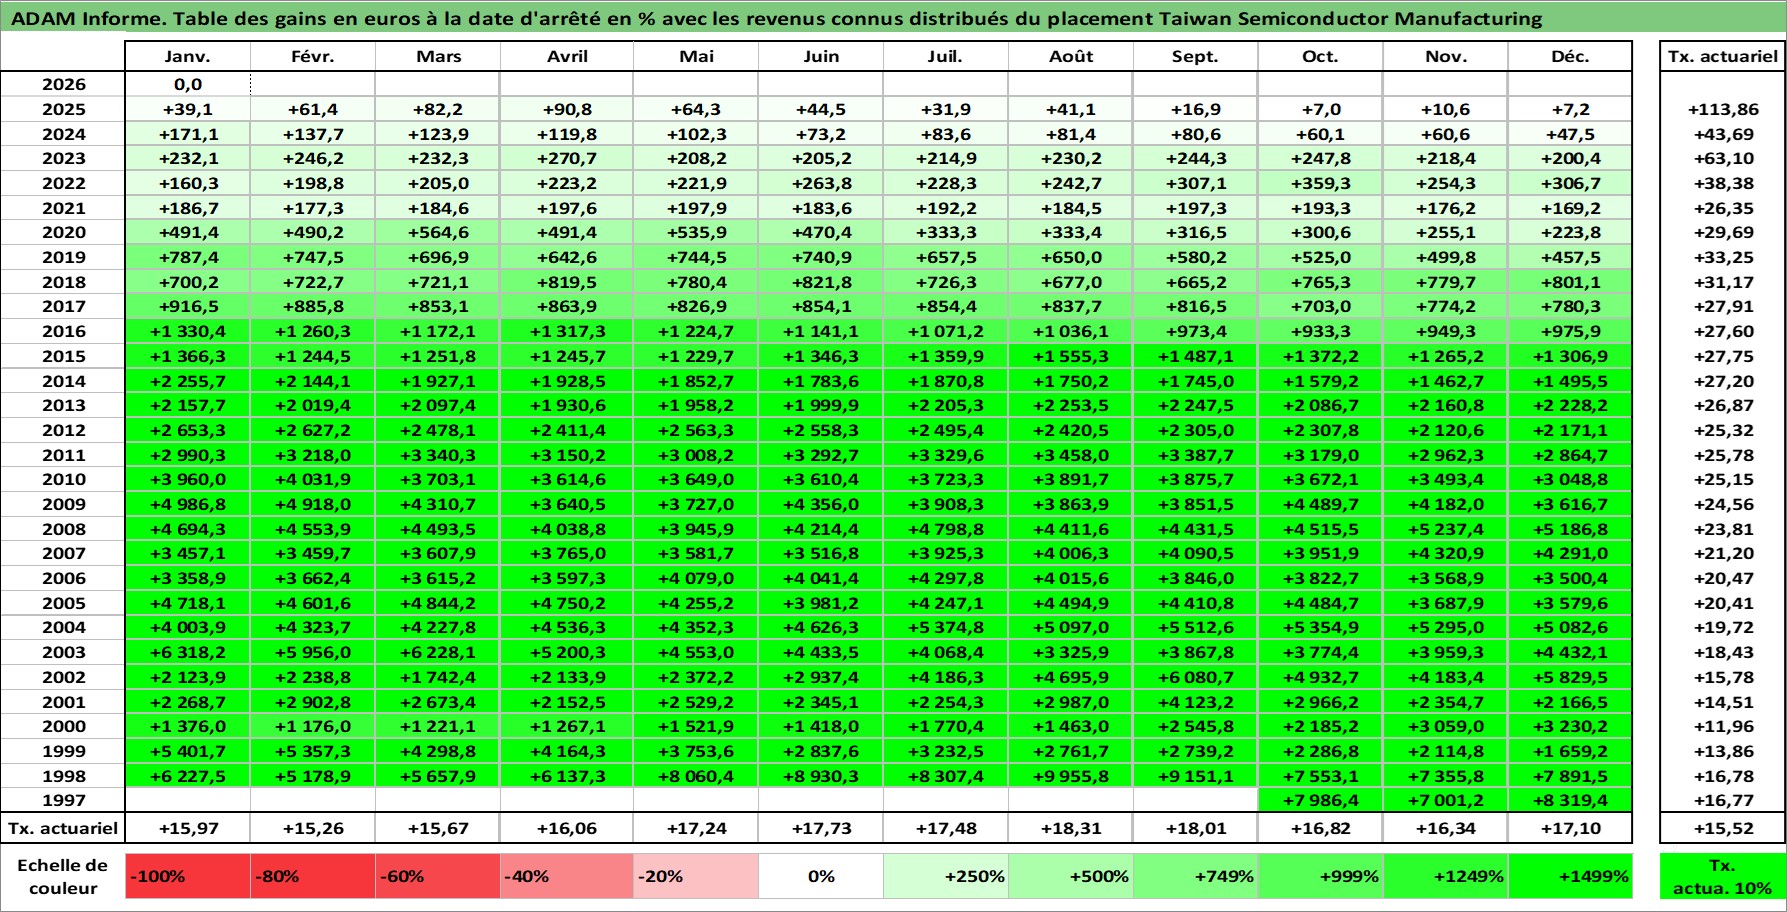
Task: Select cell +7 986,4 in the 1997 row
Action: (x=1321, y=800)
